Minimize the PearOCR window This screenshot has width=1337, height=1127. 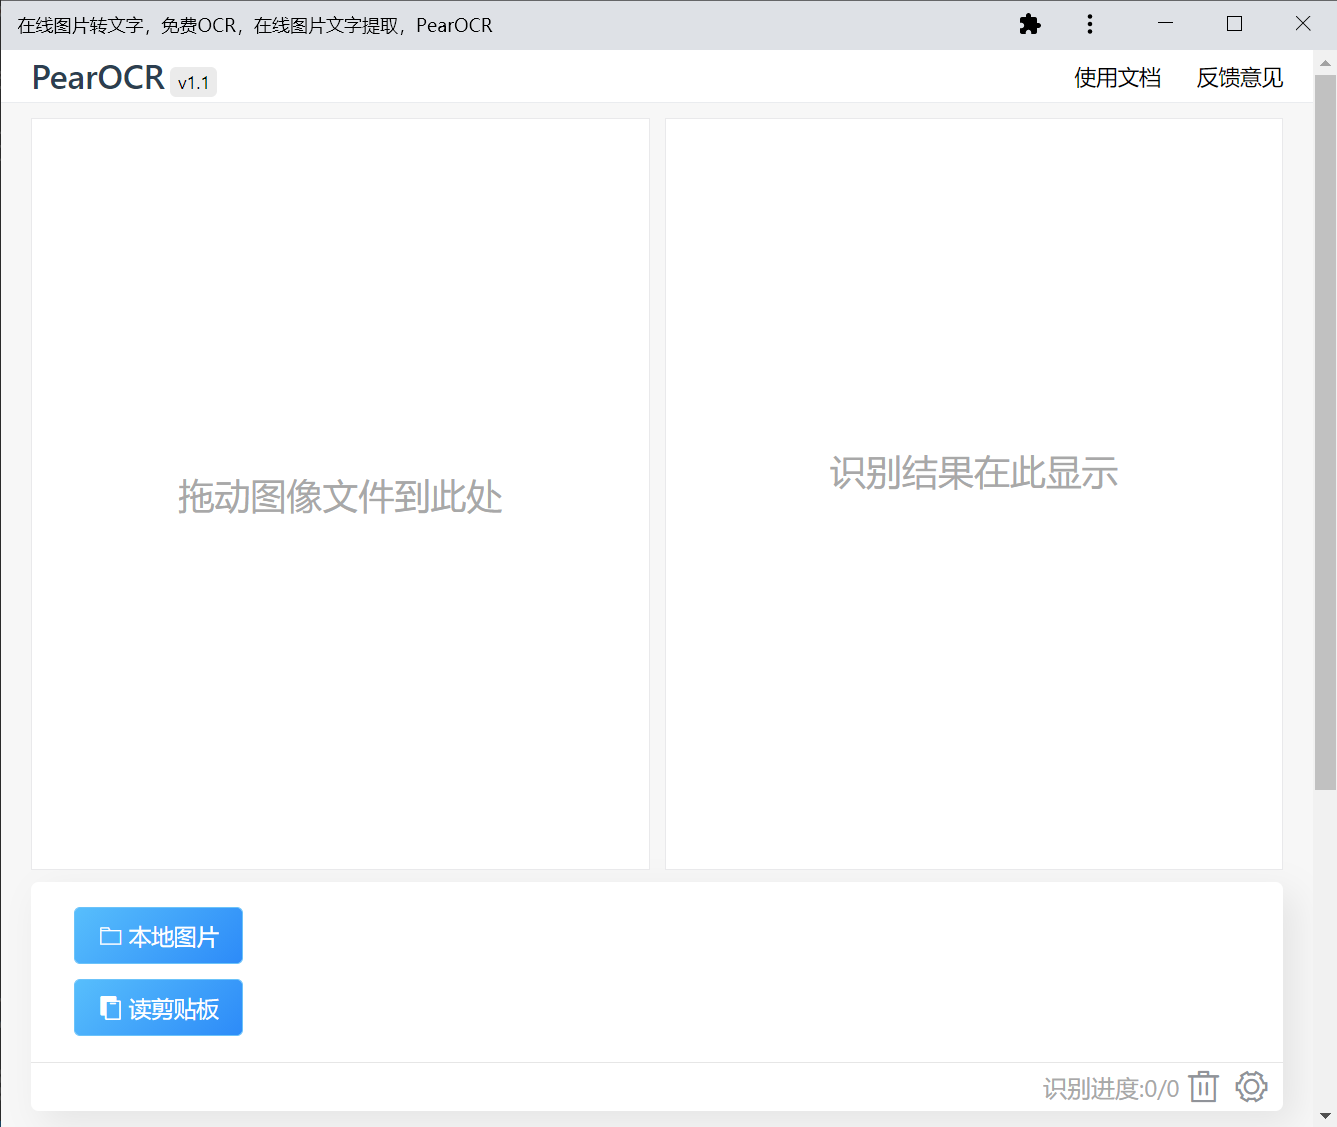1165,24
